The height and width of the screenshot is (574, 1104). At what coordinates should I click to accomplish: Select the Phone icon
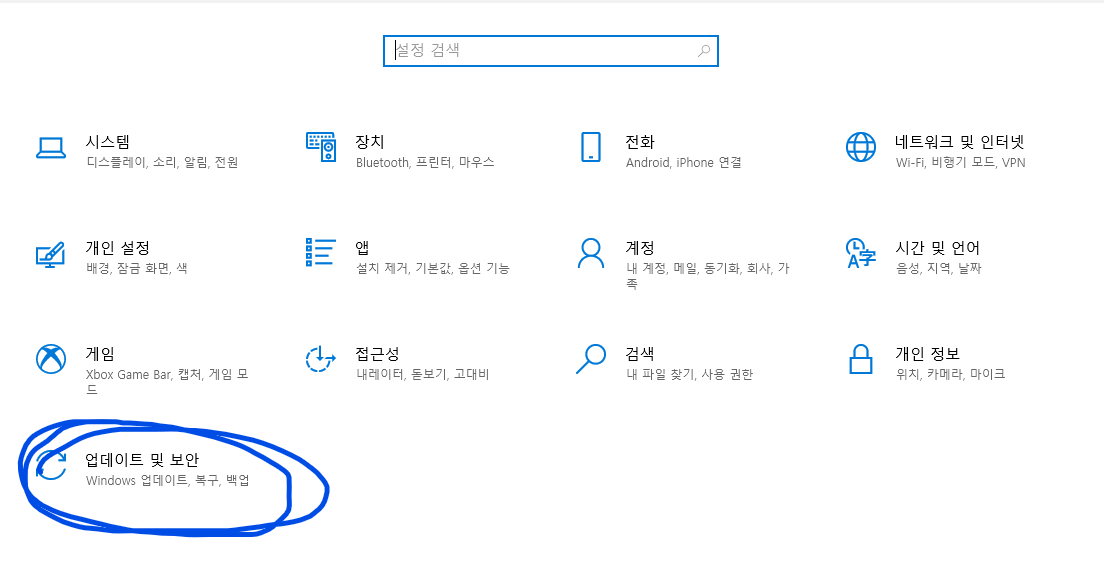[591, 146]
